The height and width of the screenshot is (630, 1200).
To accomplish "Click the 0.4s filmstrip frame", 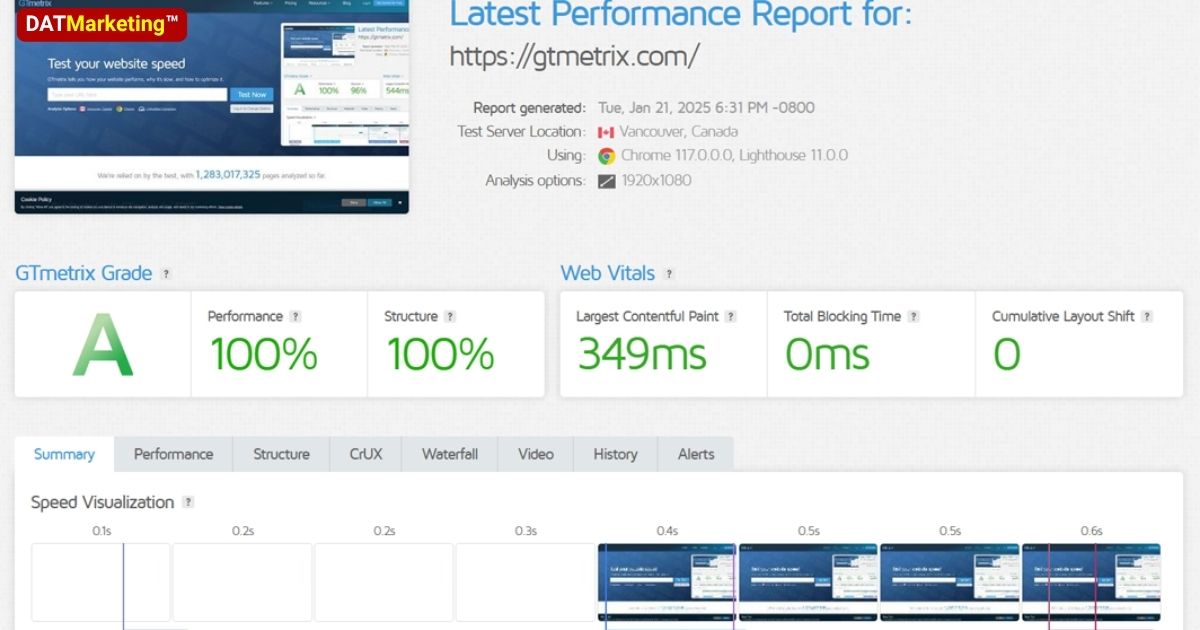I will click(667, 582).
